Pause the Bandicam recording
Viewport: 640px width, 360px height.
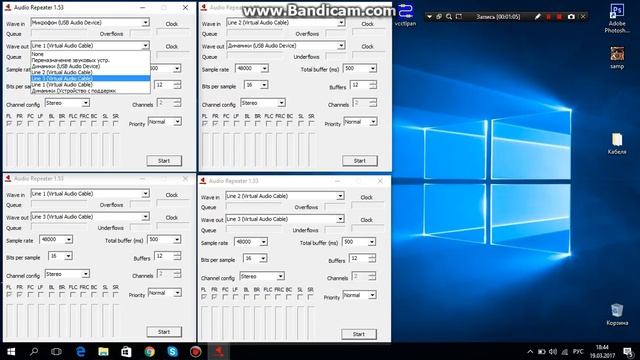click(549, 17)
